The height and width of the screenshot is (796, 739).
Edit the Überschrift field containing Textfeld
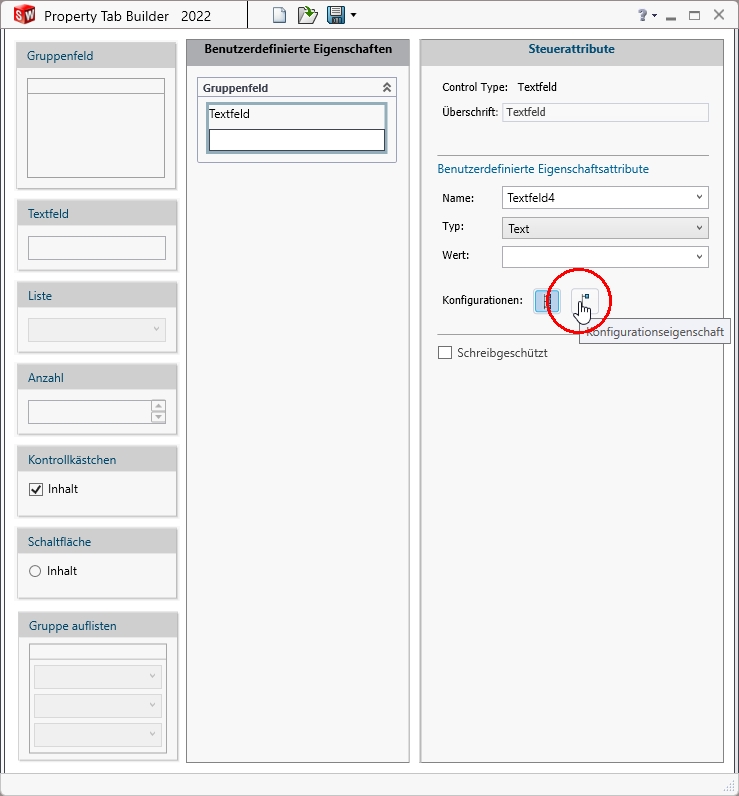(x=605, y=112)
